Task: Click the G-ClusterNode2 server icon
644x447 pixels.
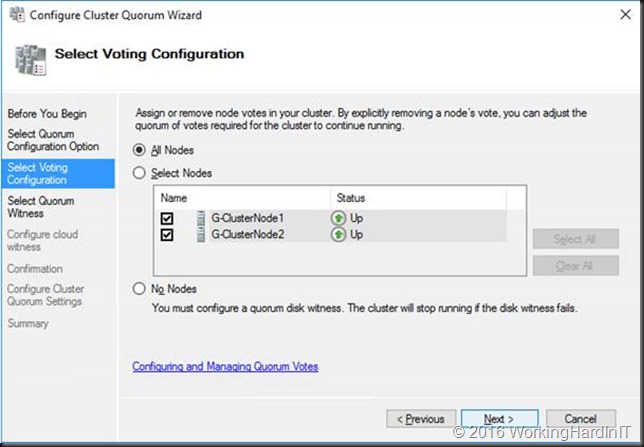Action: pos(200,235)
